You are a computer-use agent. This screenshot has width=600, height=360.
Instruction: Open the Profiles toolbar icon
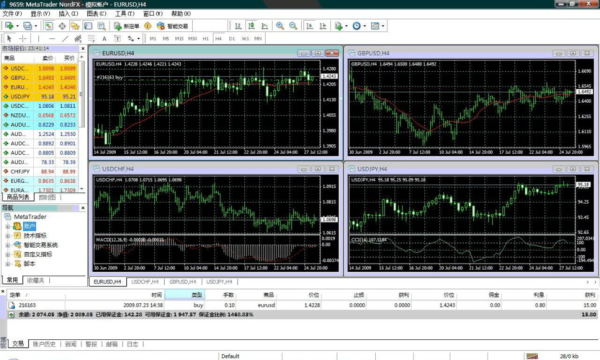click(x=27, y=26)
